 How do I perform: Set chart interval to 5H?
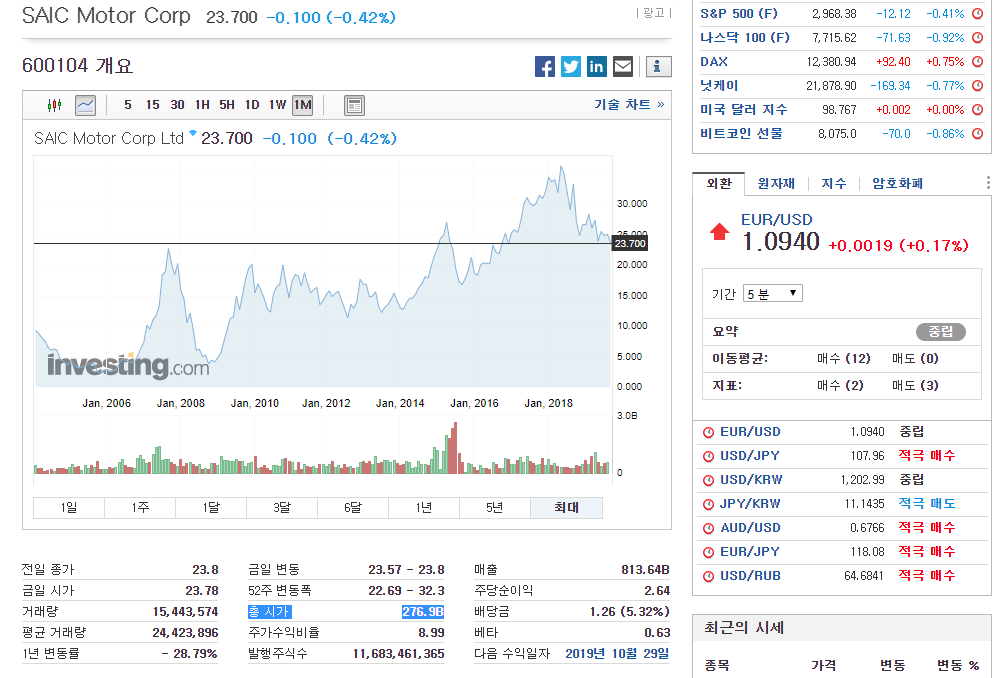pyautogui.click(x=227, y=105)
